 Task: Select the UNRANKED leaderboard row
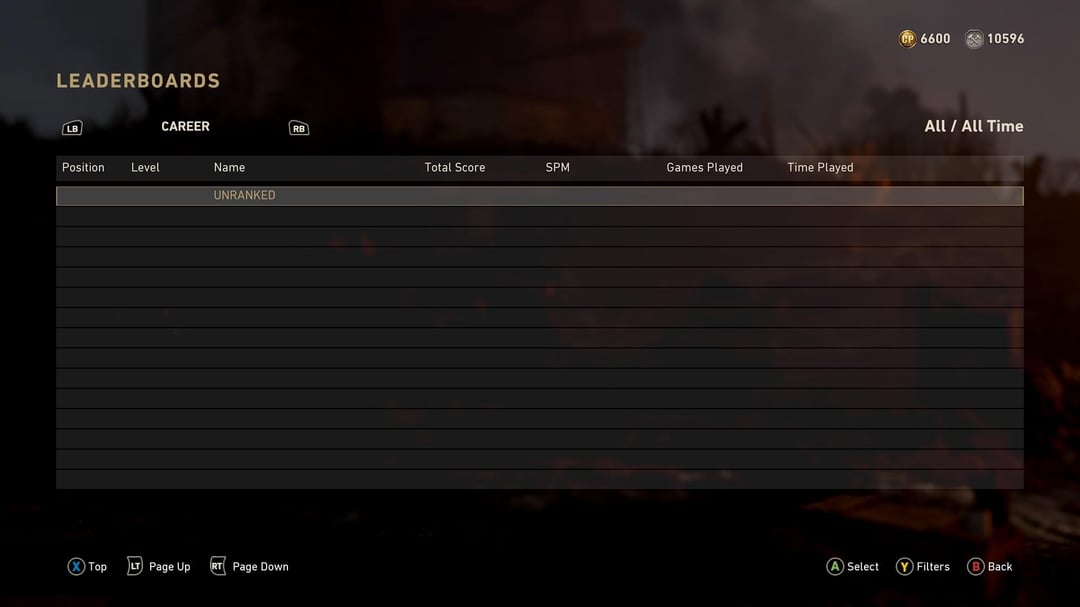(540, 196)
